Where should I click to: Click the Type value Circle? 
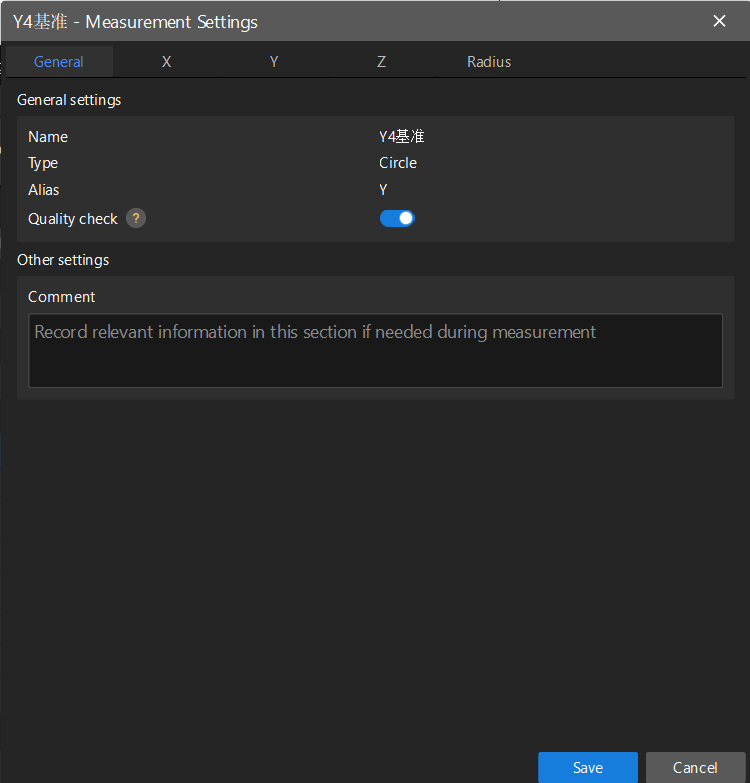point(398,163)
